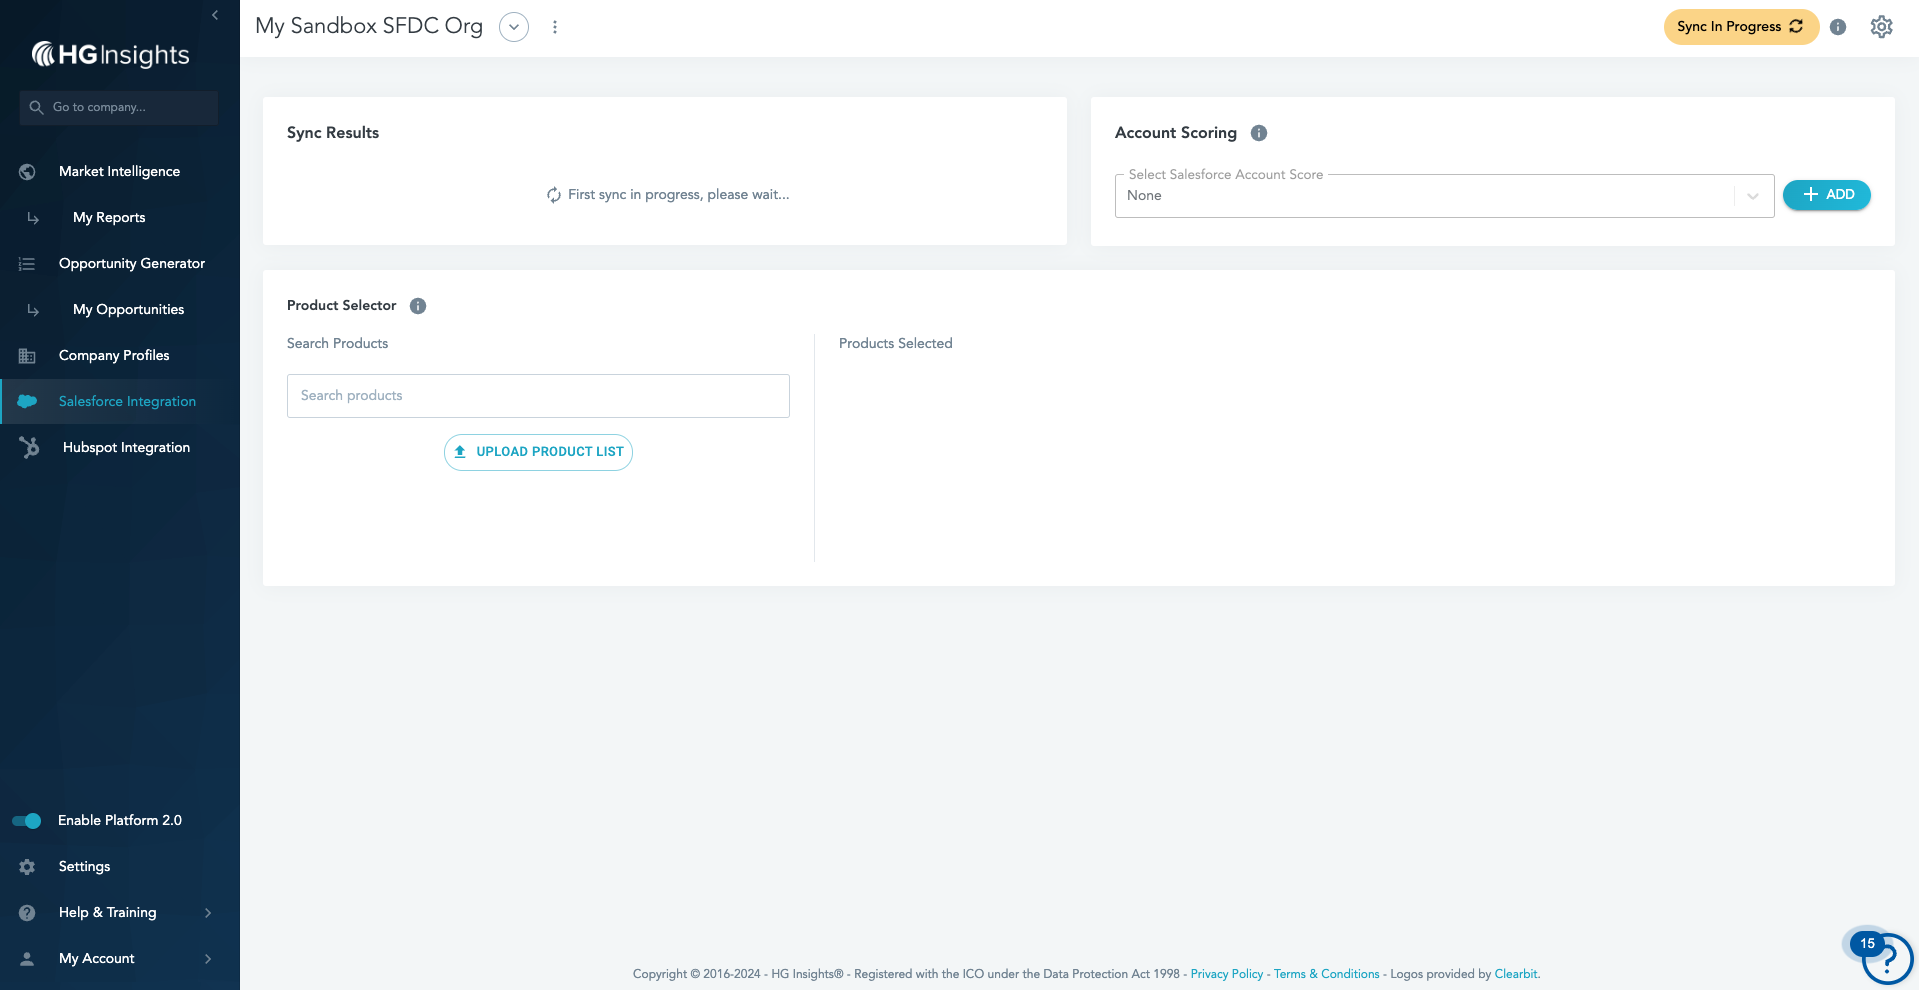Click the Hubspot logo icon
The height and width of the screenshot is (990, 1919).
click(x=29, y=447)
